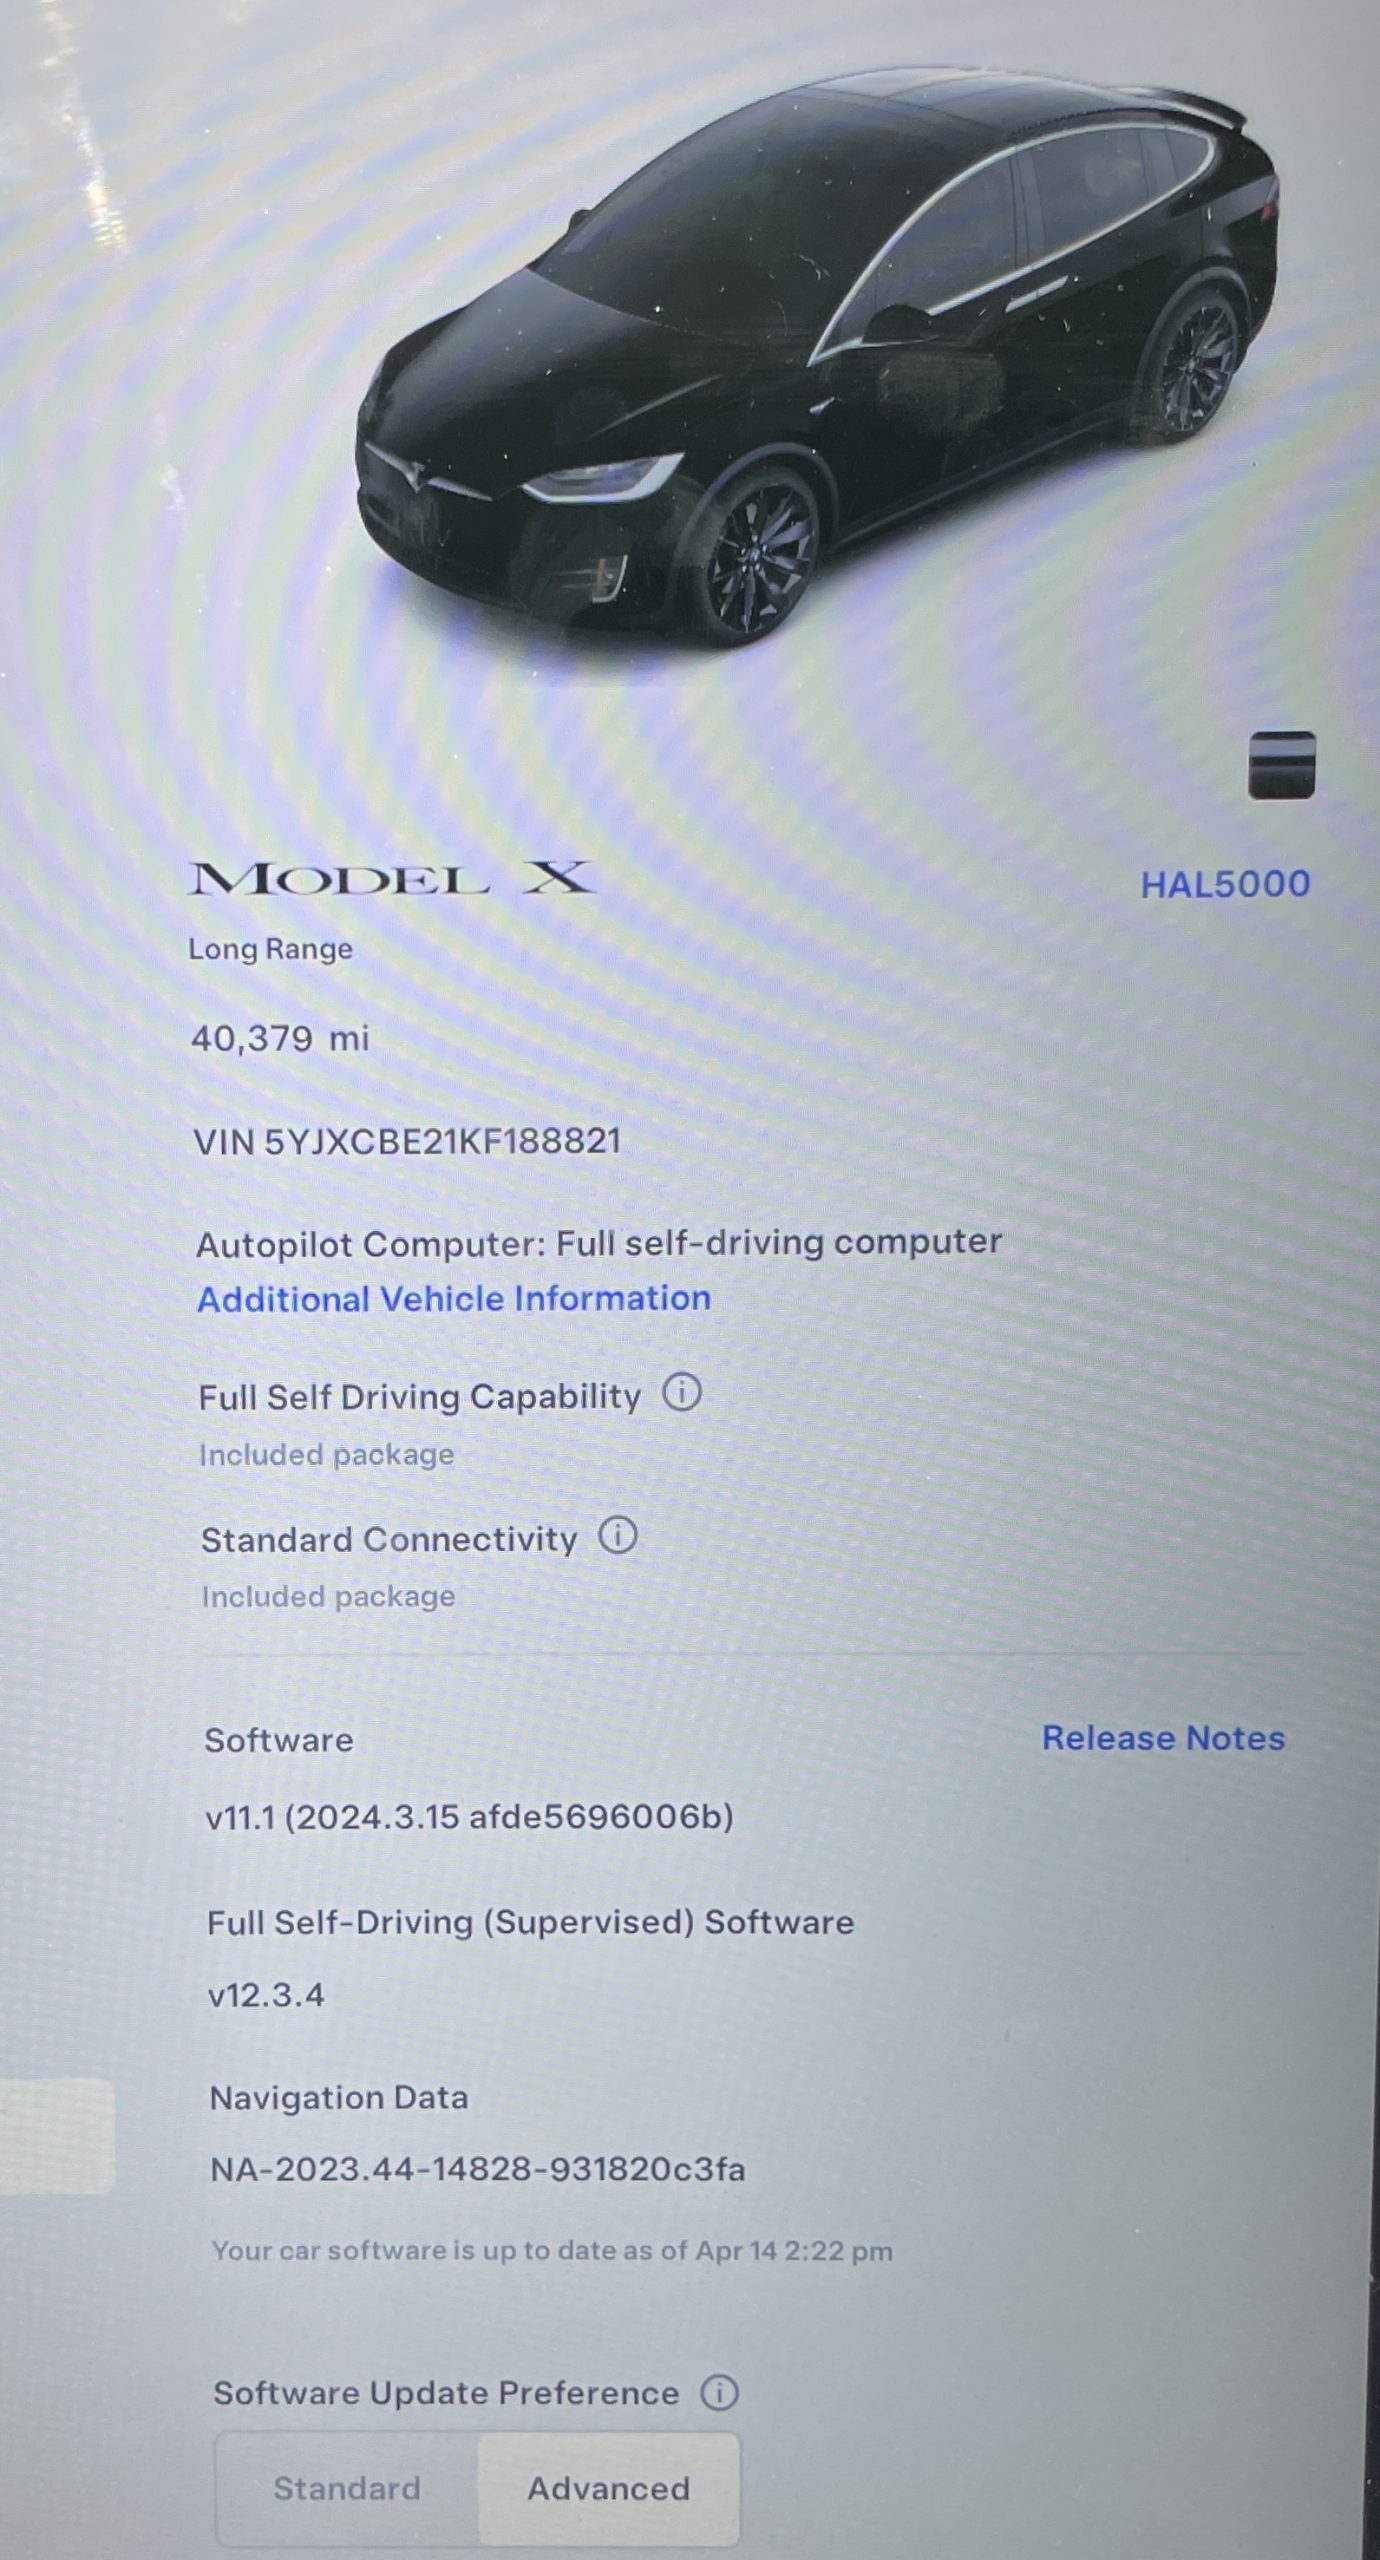
Task: Select Advanced software update preference
Action: pos(608,2488)
